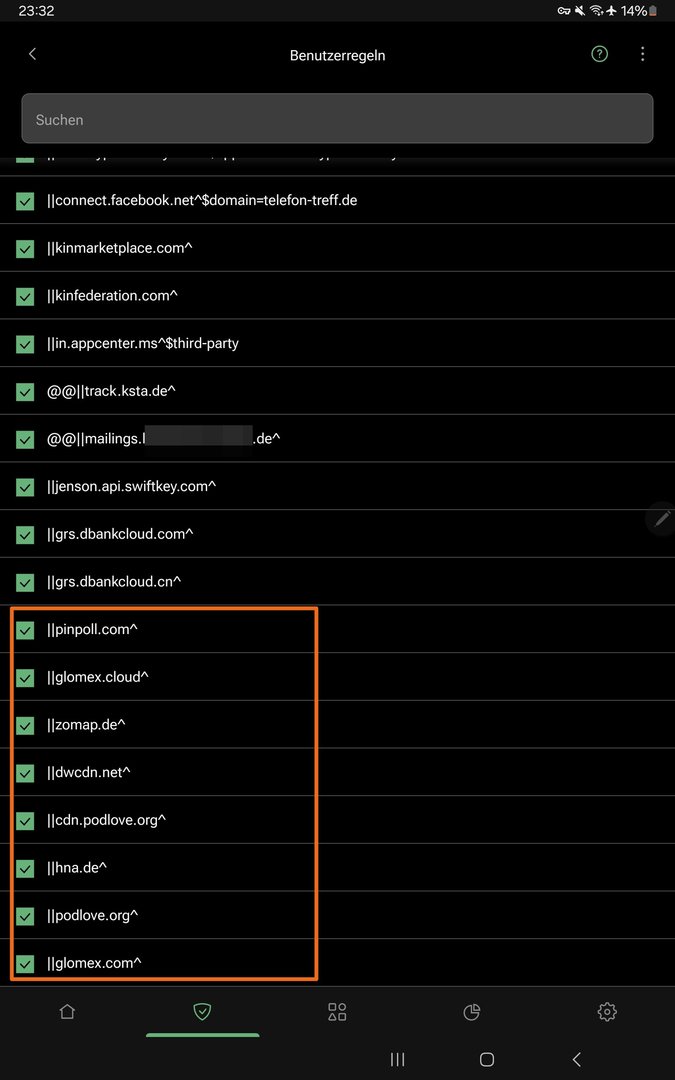Disable the ||glomex.cloud^ rule checkbox
This screenshot has height=1080, width=675.
[x=25, y=678]
